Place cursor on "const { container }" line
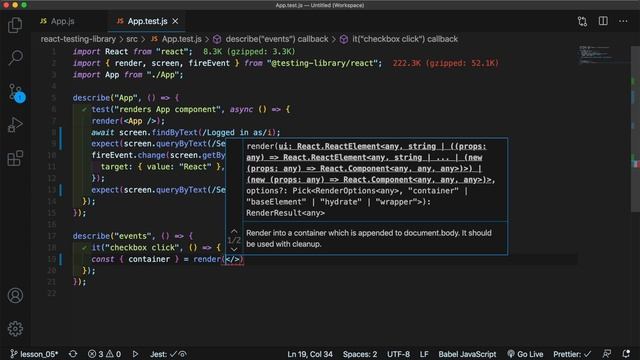 click(167, 259)
